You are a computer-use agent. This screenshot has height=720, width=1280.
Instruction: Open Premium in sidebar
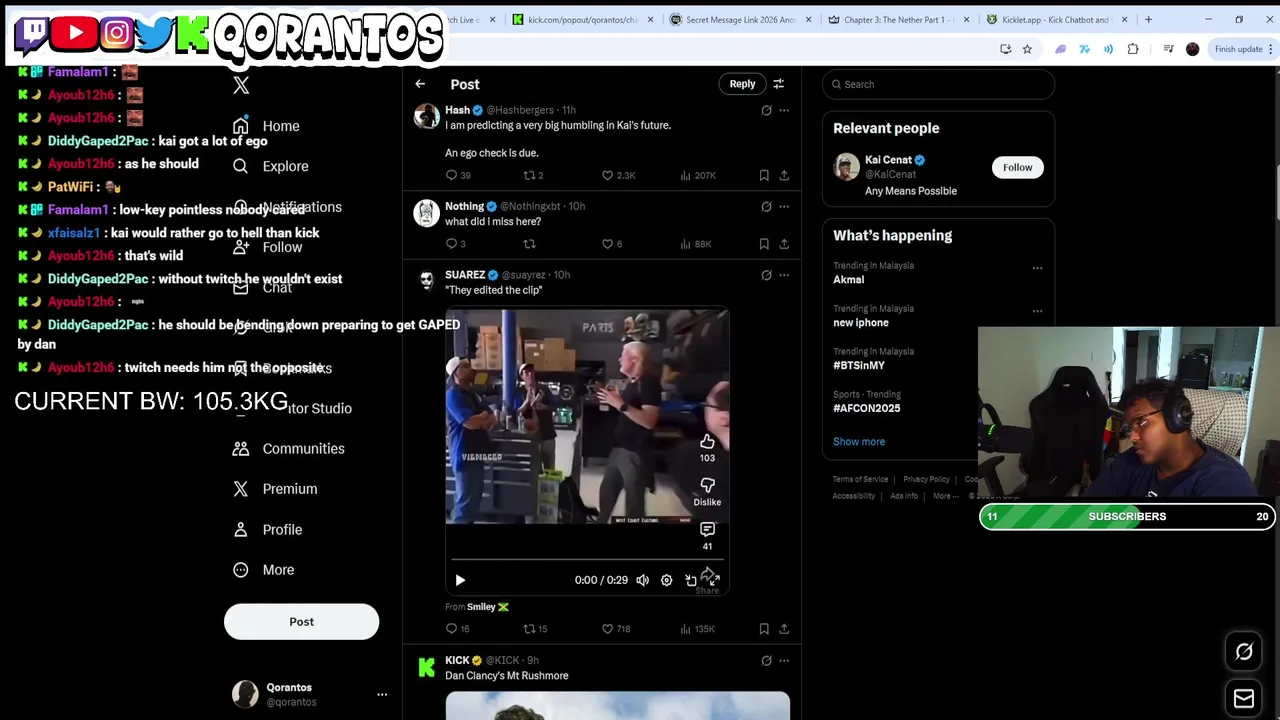275,489
